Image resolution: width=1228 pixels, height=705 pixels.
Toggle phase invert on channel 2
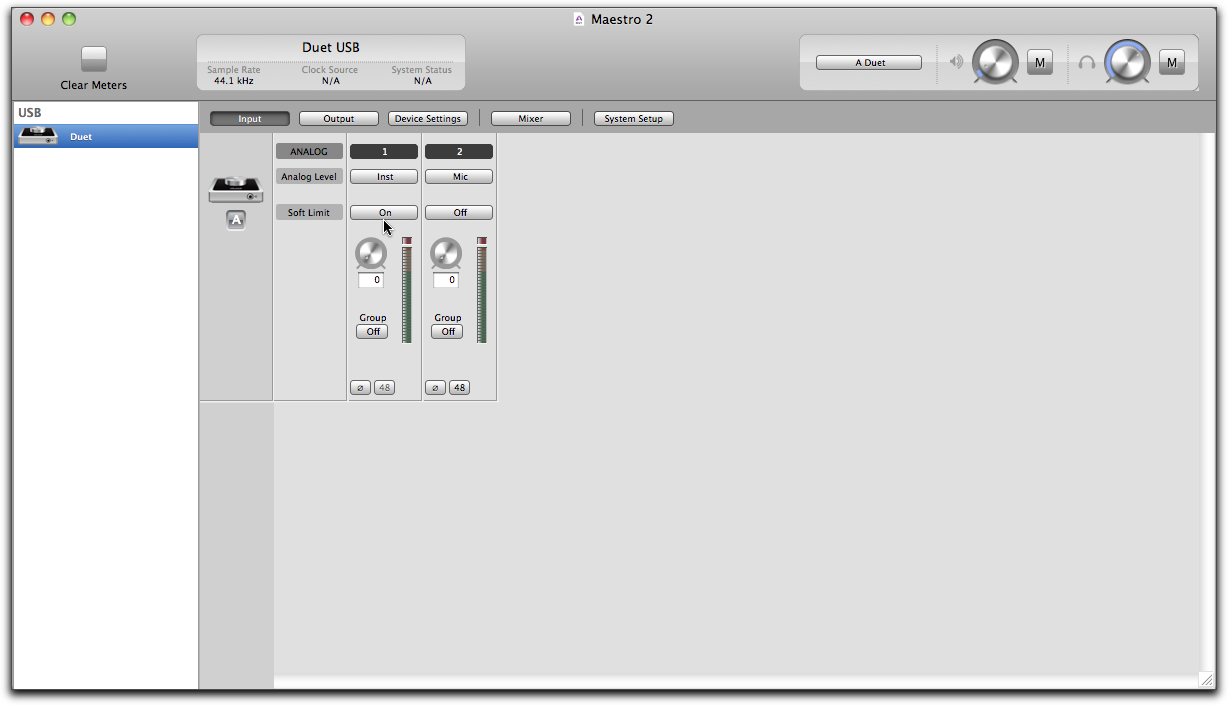pyautogui.click(x=436, y=388)
